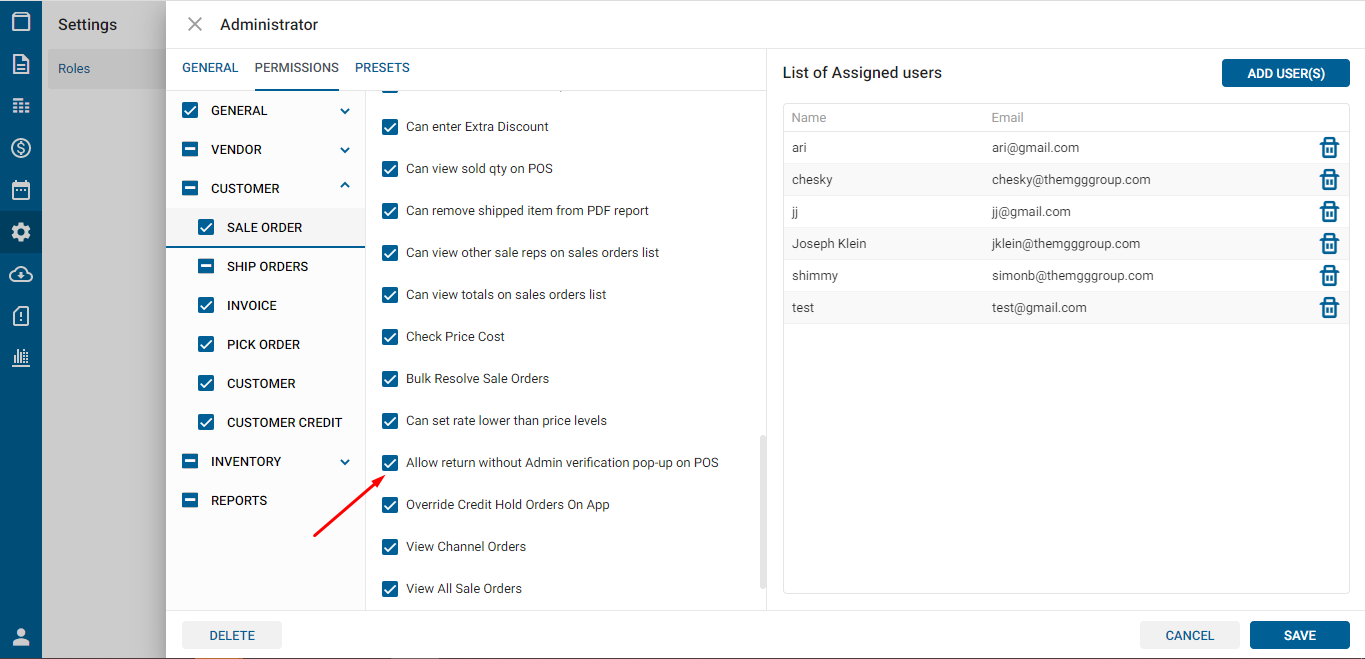Image resolution: width=1365 pixels, height=659 pixels.
Task: Open the bar chart reports icon
Action: [21, 357]
